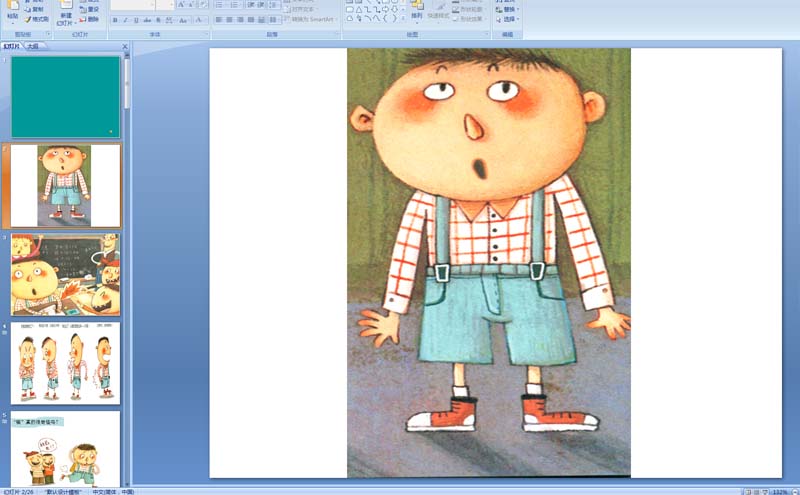
Task: Click the clear formatting icon
Action: click(203, 5)
